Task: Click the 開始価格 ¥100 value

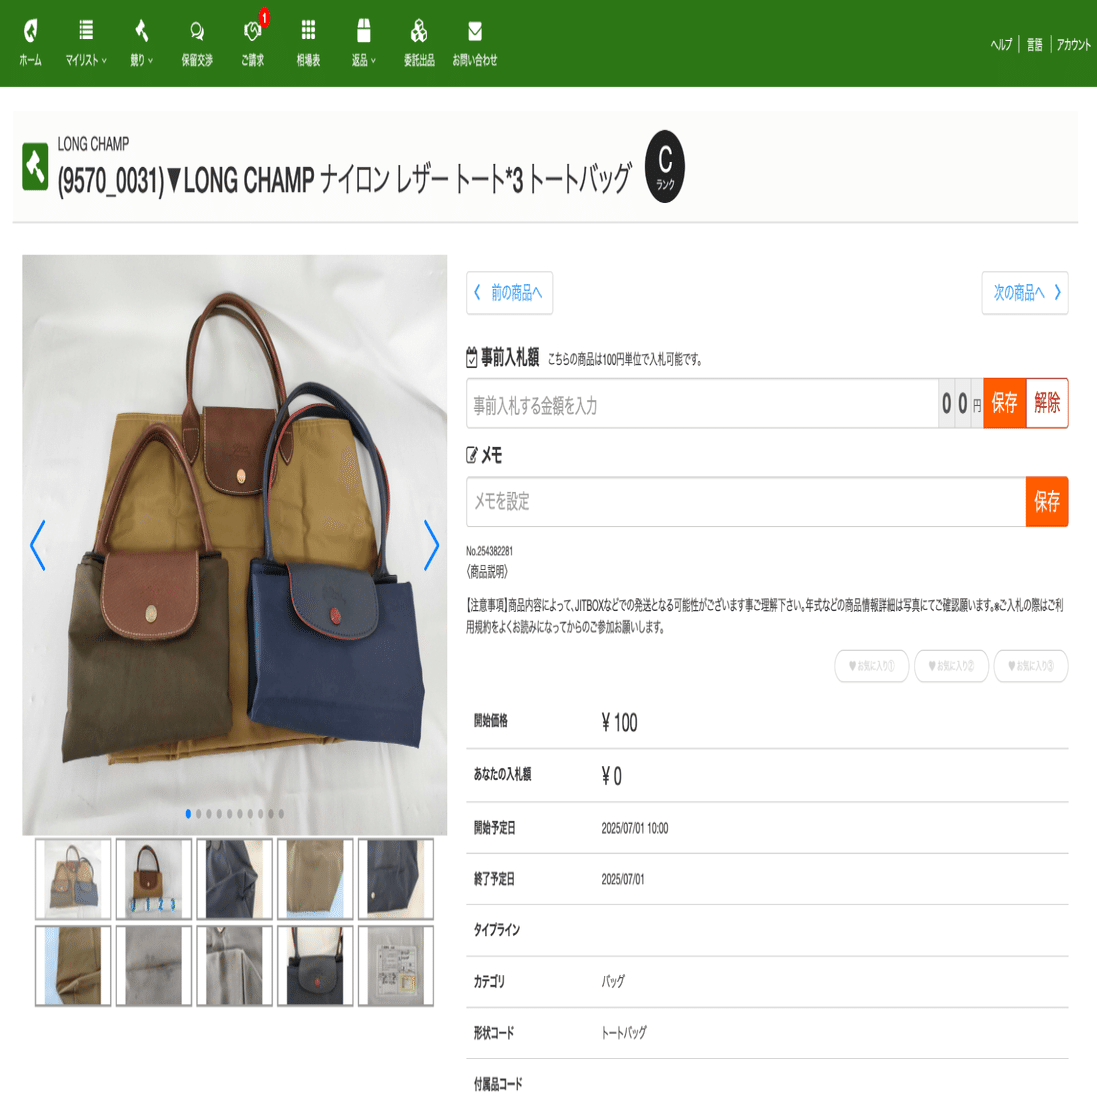Action: click(x=619, y=722)
